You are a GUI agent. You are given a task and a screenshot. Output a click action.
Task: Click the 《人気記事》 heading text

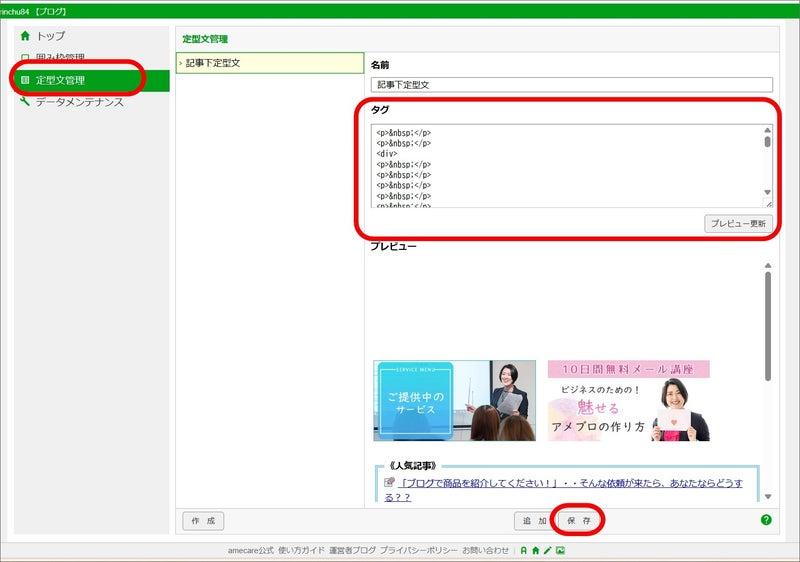(x=412, y=466)
